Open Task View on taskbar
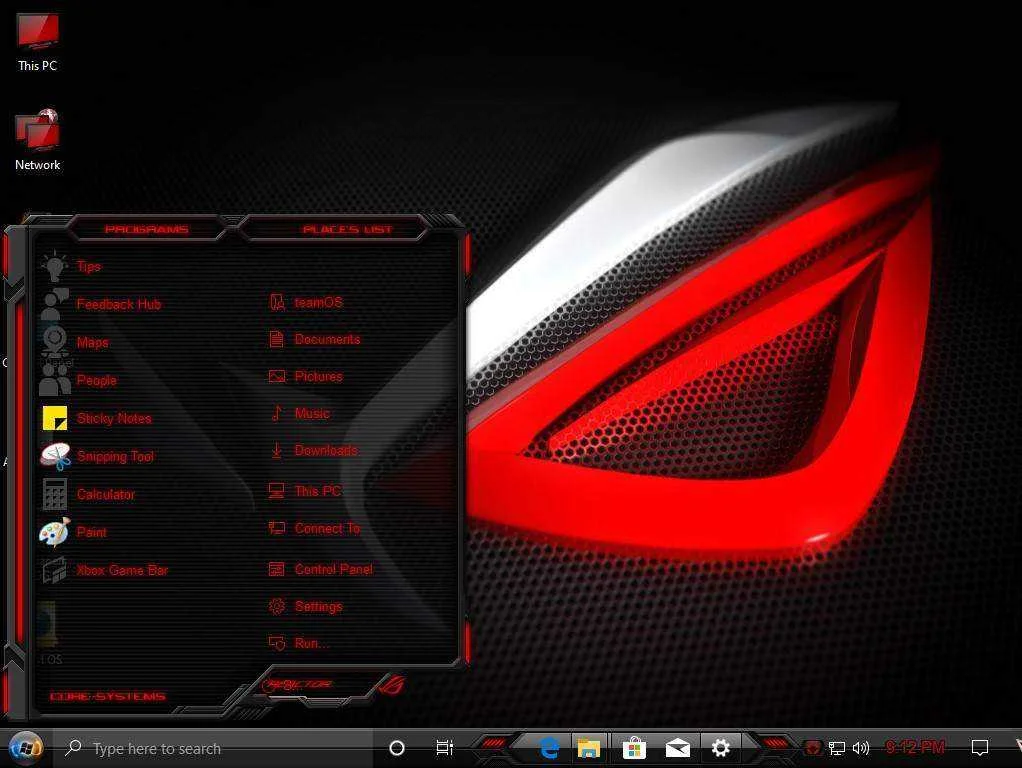Viewport: 1022px width, 768px height. pos(445,748)
